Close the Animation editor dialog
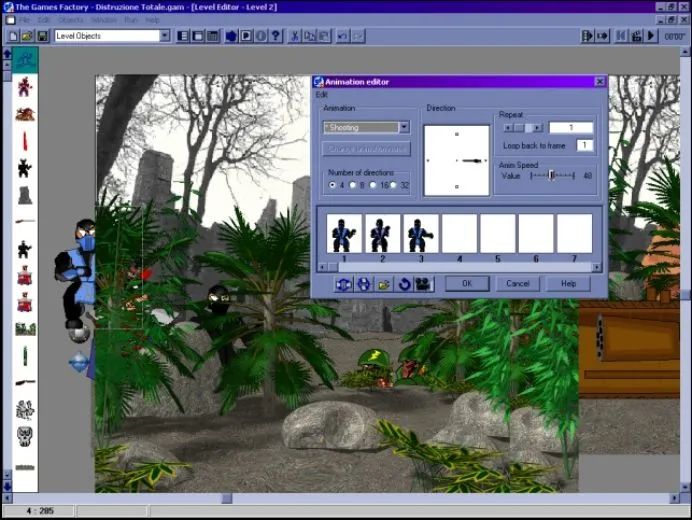This screenshot has width=692, height=520. coord(599,82)
